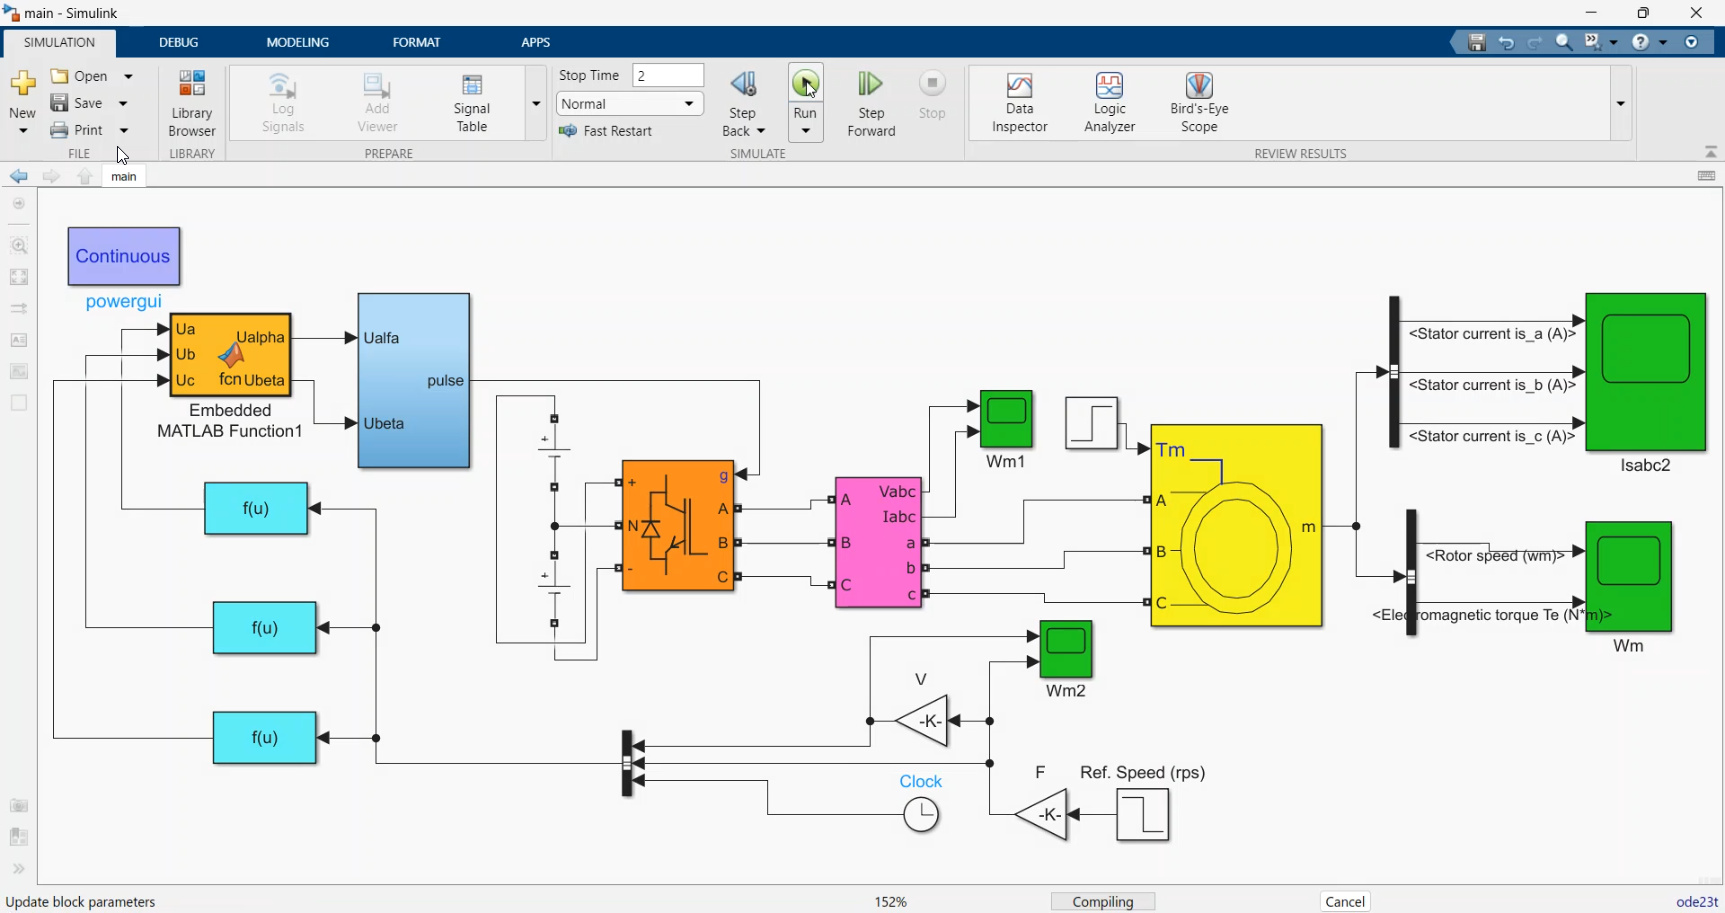Click the Fit to View palette icon
Viewport: 1725px width, 913px height.
pos(19,277)
